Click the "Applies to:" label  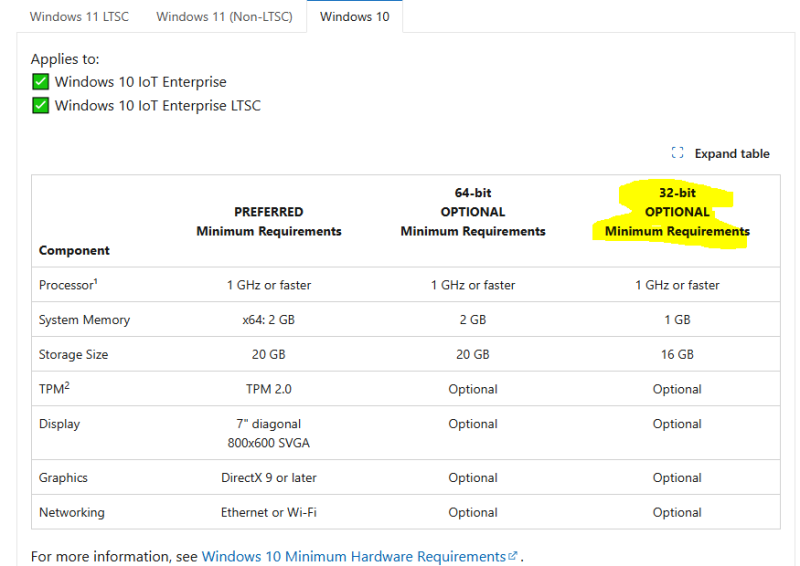[65, 59]
